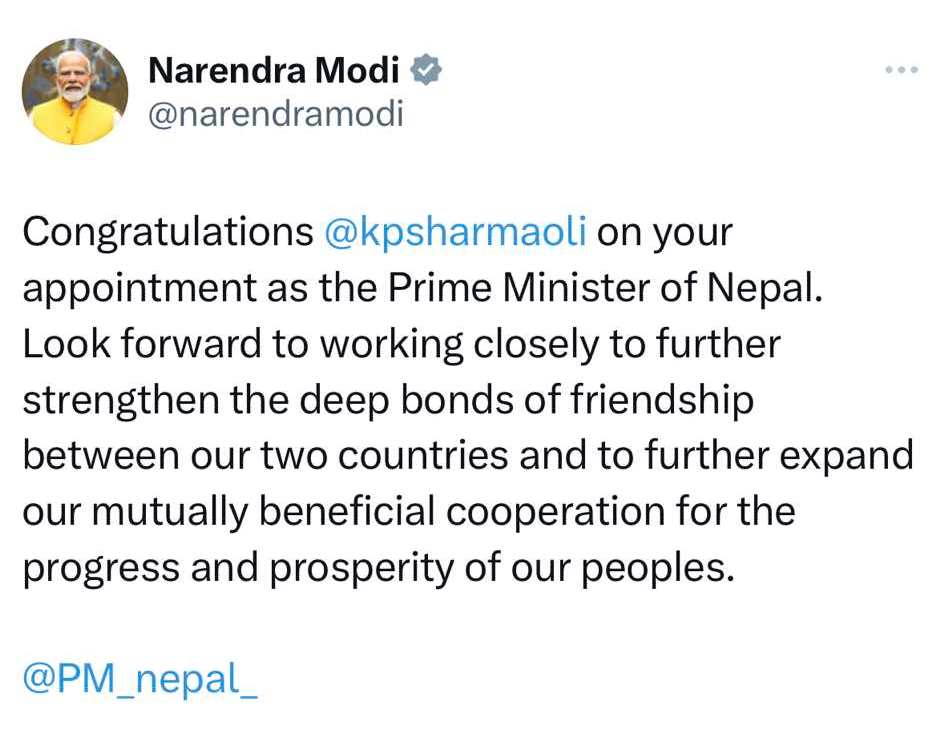Open Narendra Modi's profile picture
941x730 pixels.
[74, 92]
